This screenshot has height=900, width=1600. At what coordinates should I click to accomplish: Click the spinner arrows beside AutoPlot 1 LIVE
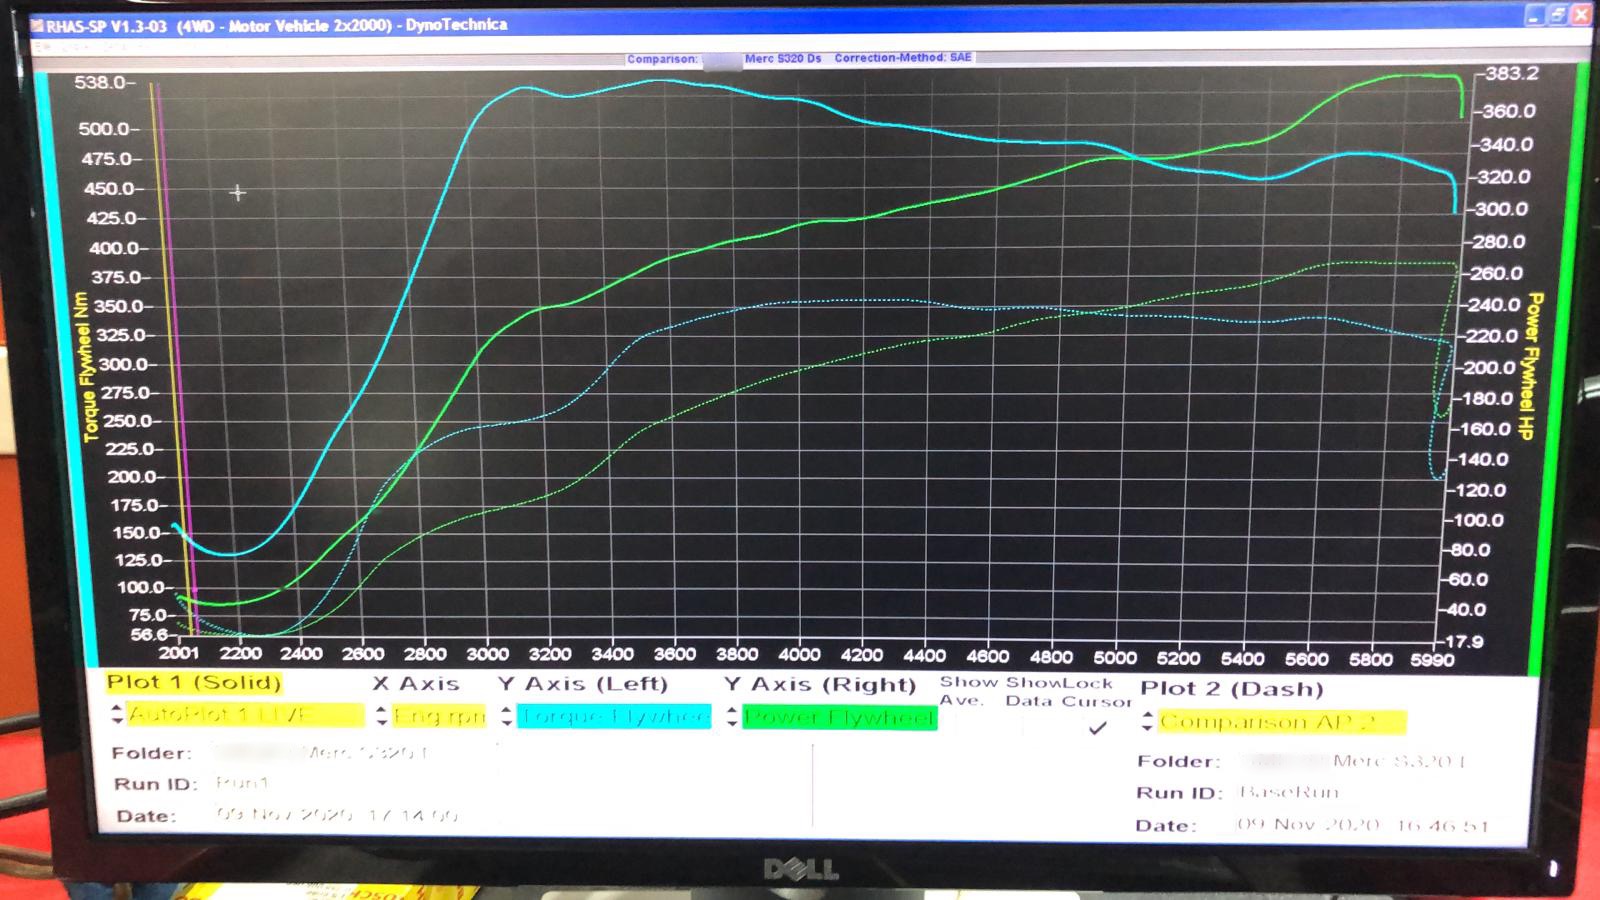pos(117,714)
